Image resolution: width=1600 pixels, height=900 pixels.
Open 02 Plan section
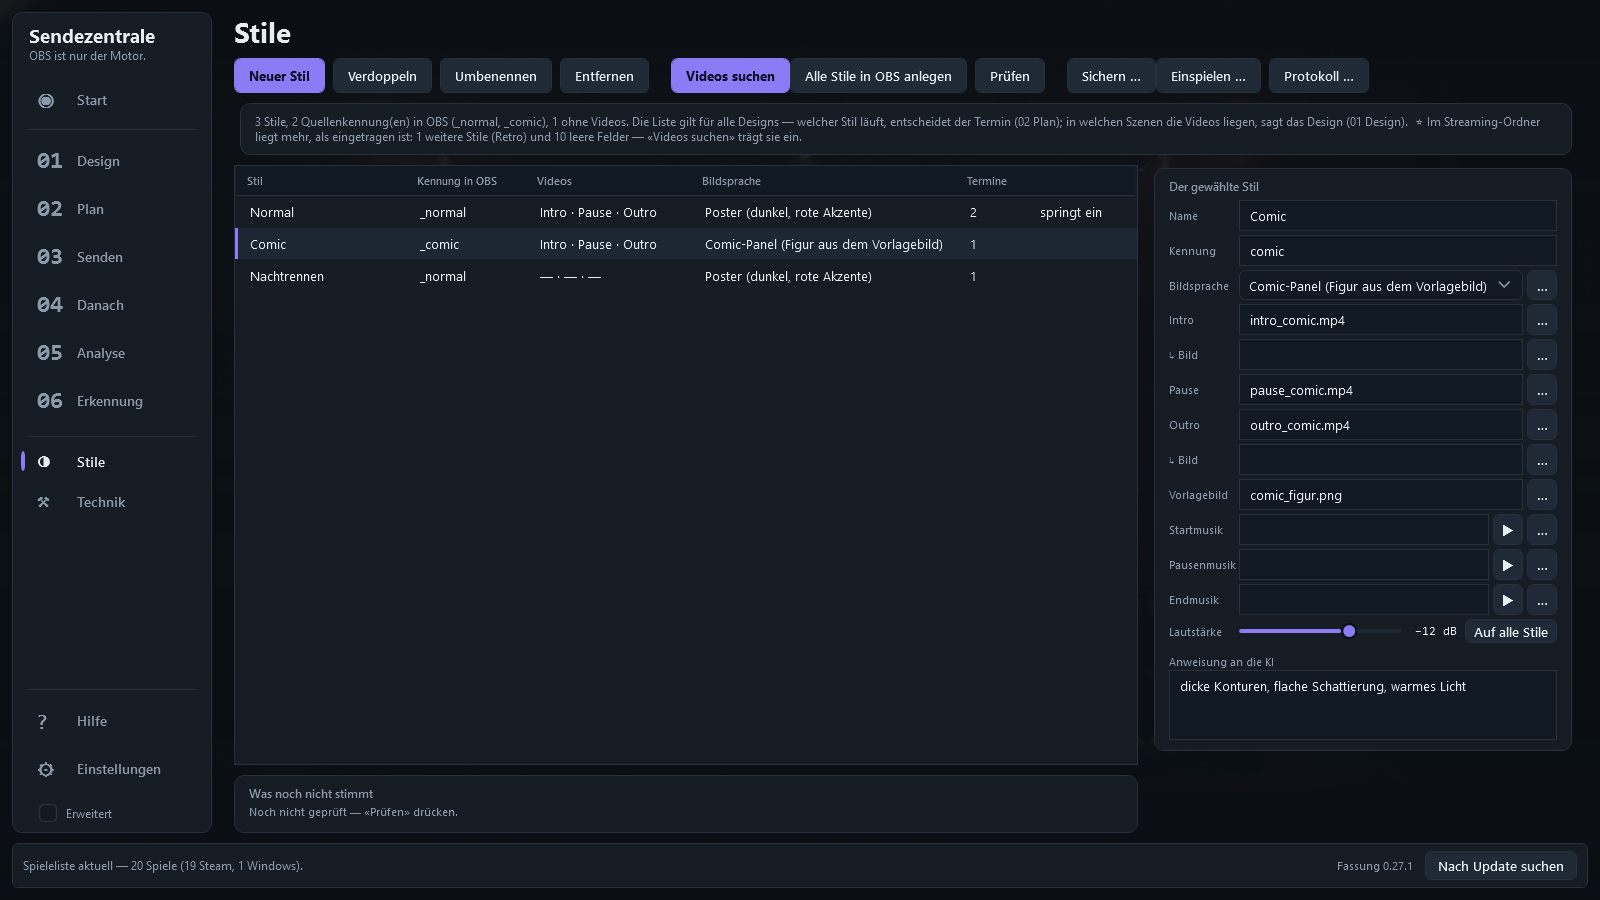coord(112,209)
